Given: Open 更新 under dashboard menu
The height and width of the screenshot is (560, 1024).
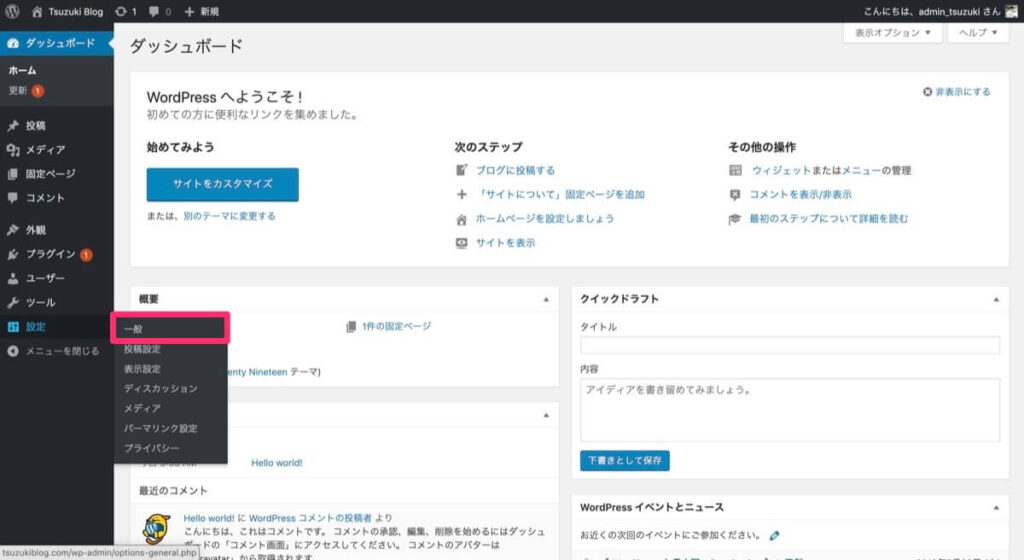Looking at the screenshot, I should pos(26,91).
